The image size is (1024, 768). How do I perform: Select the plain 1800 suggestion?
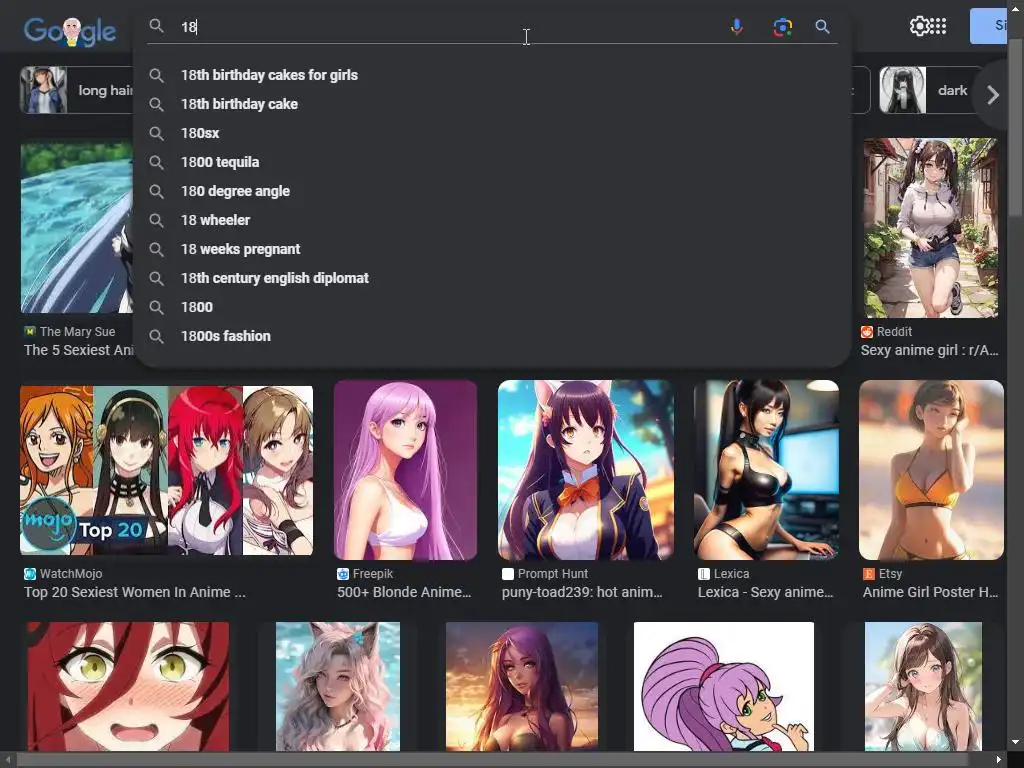click(x=492, y=307)
